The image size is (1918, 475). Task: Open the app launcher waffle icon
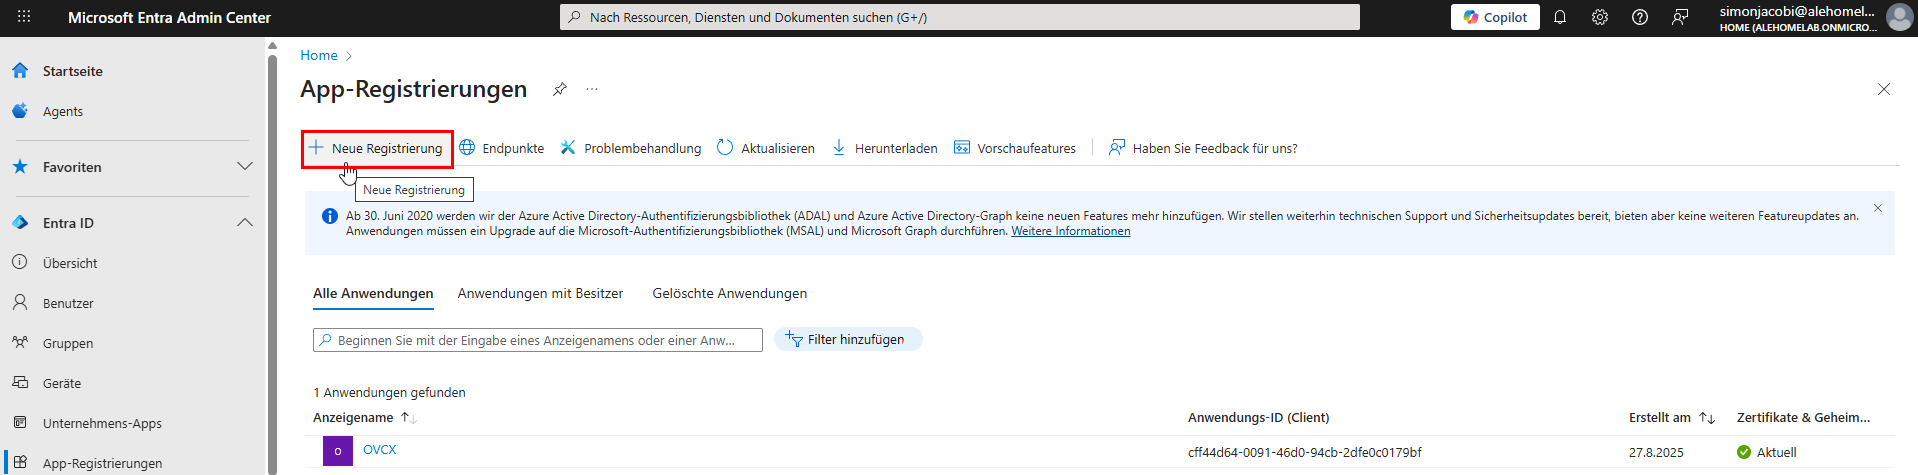click(24, 17)
